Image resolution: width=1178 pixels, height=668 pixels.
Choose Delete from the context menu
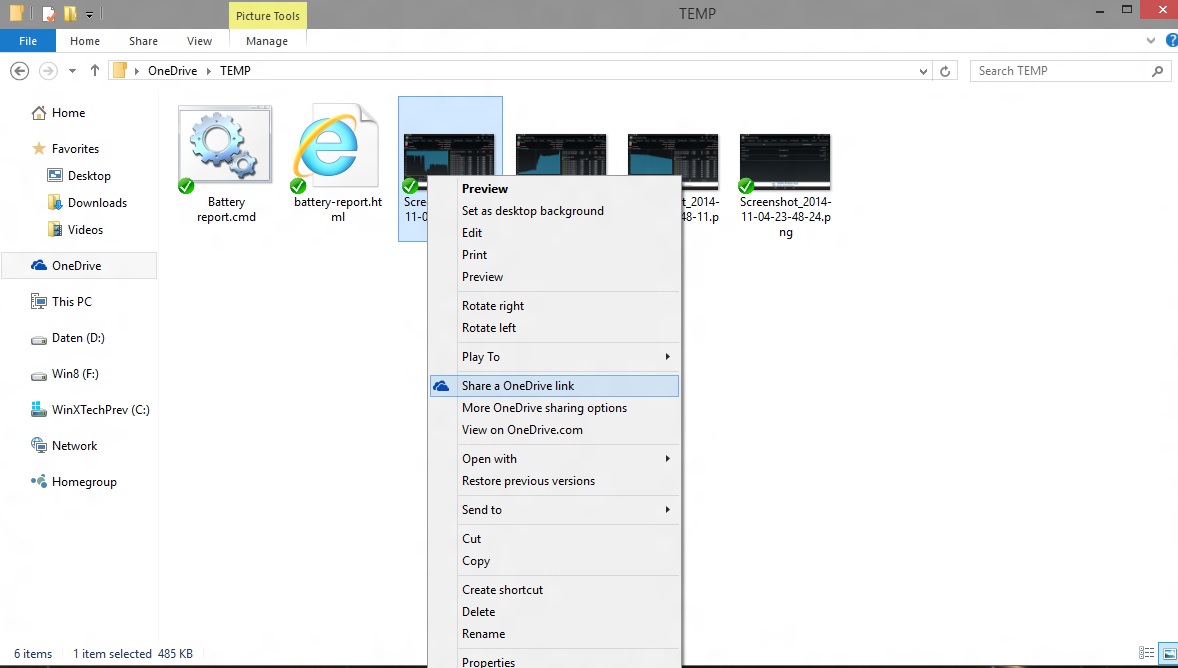click(x=554, y=612)
